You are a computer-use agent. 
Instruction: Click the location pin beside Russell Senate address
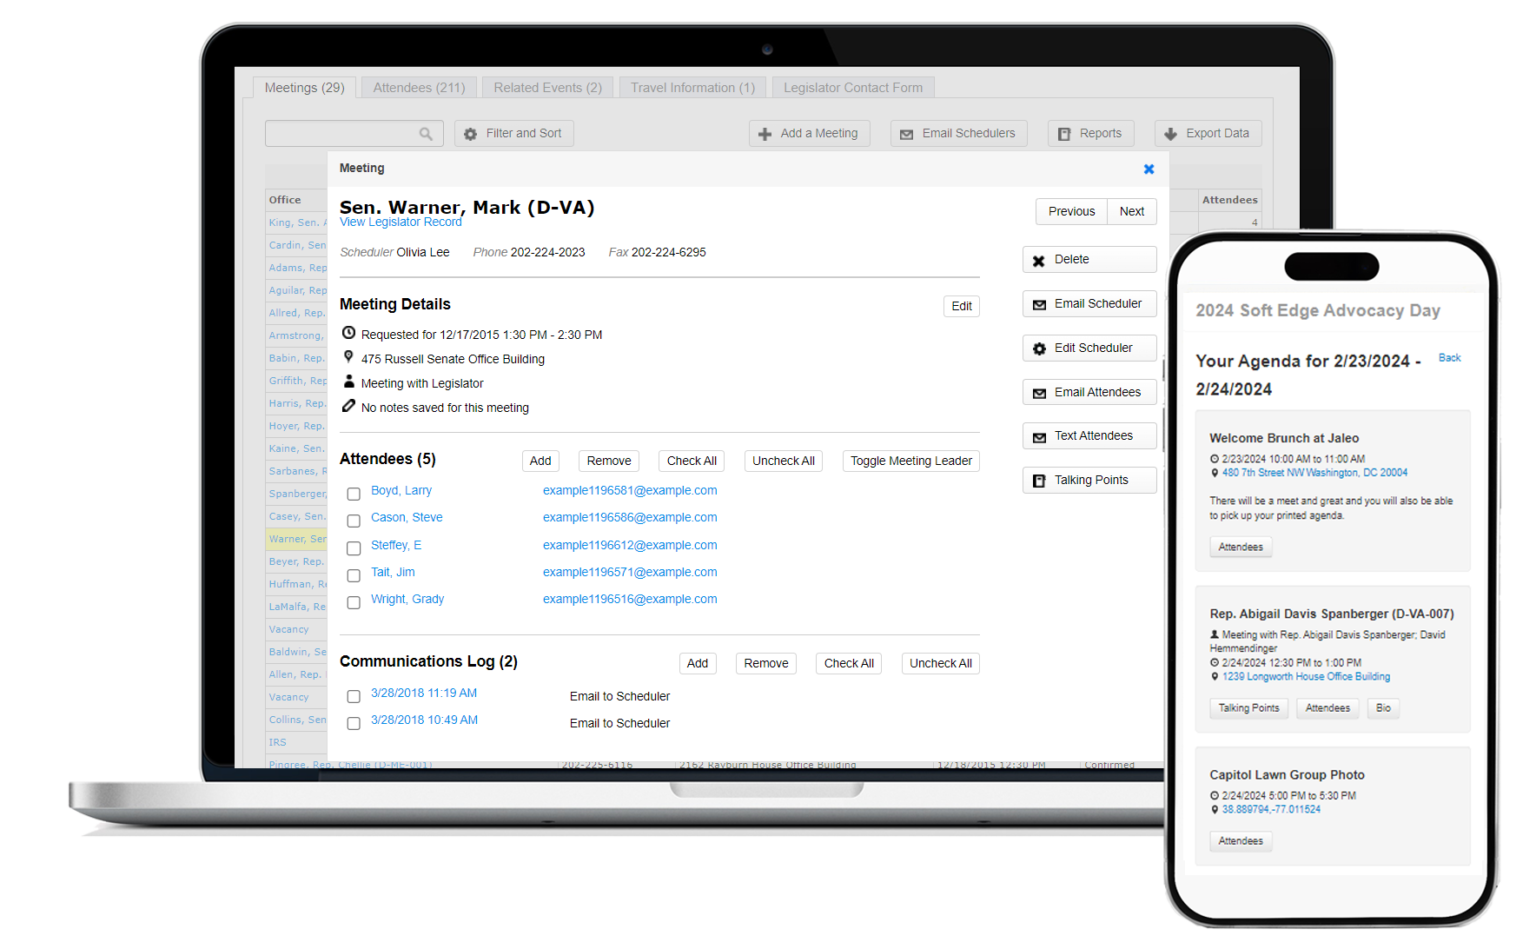click(348, 357)
